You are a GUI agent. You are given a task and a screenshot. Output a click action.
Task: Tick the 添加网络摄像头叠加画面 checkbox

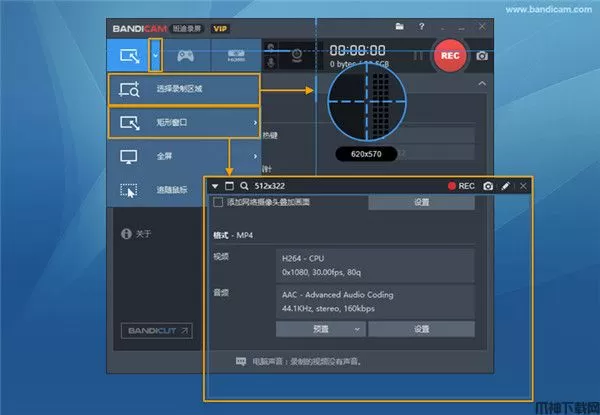[x=218, y=202]
